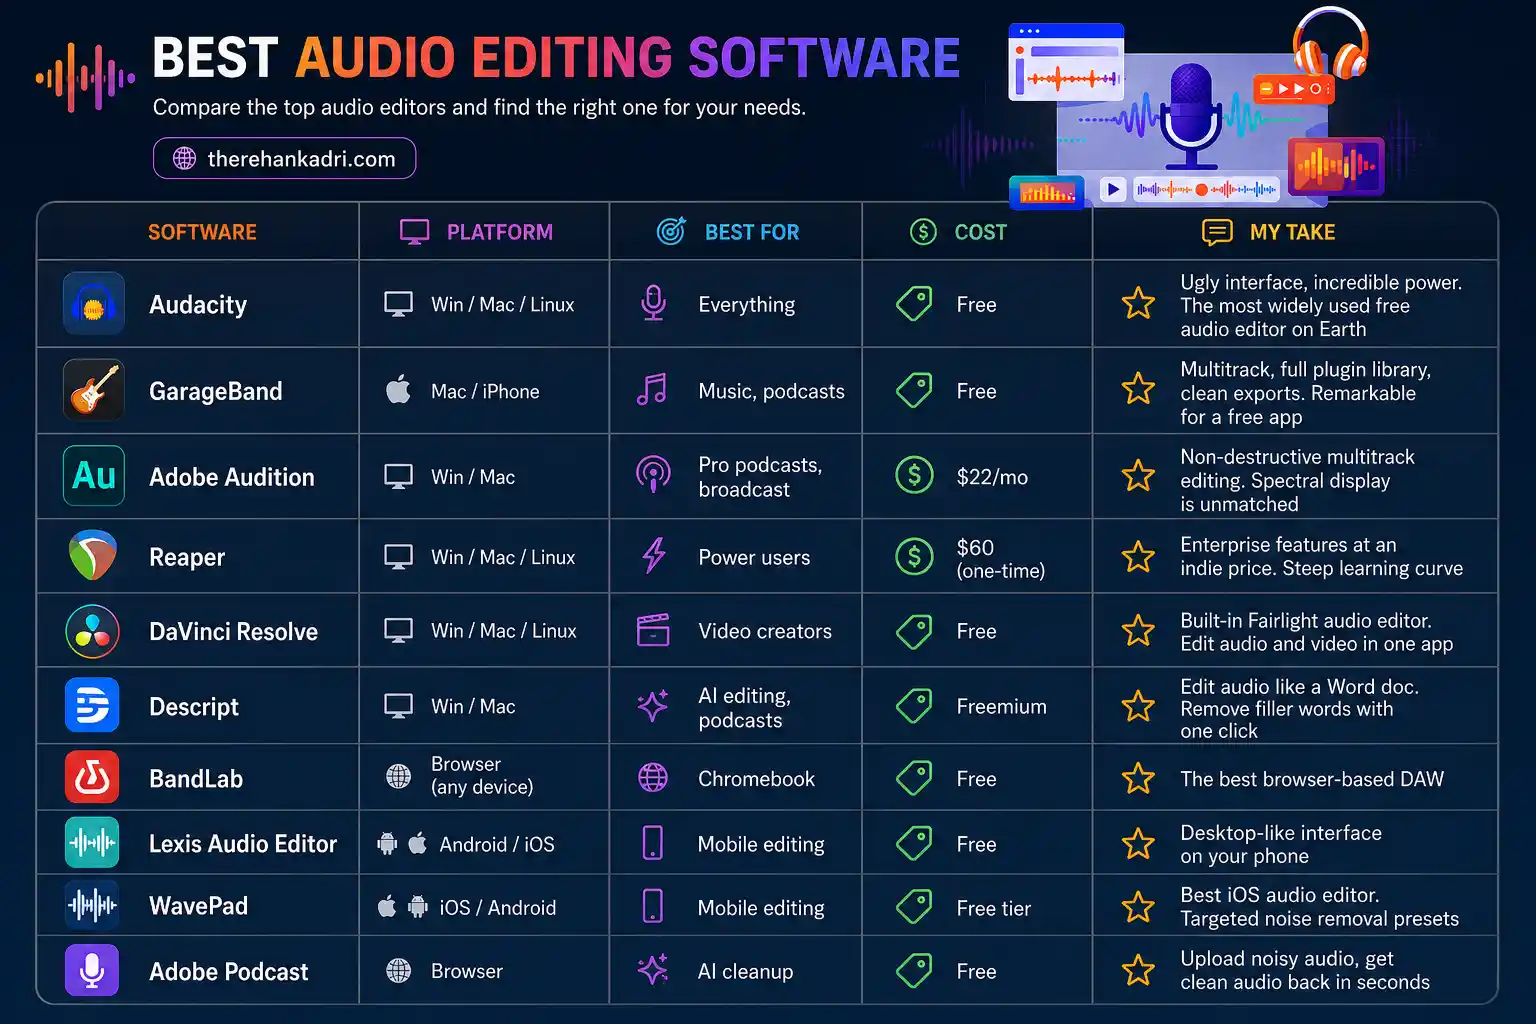Click the Reaper app logo
This screenshot has height=1024, width=1536.
tap(93, 556)
